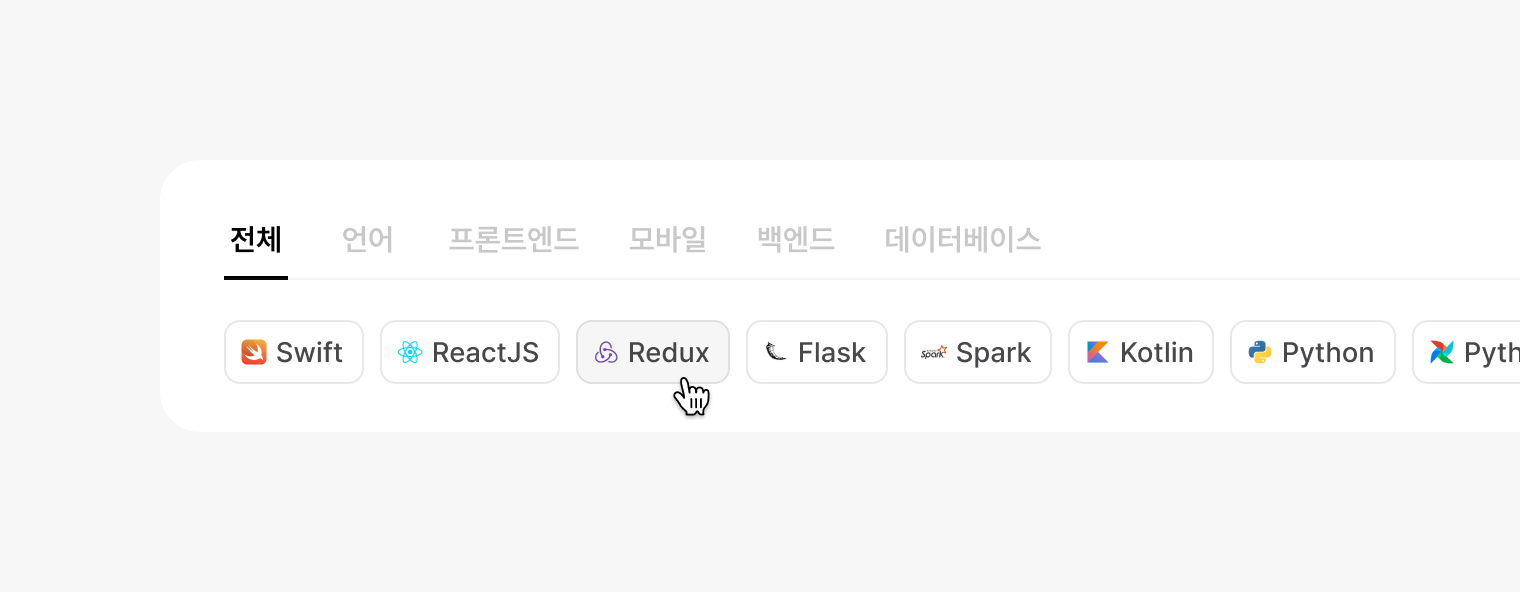Image resolution: width=1520 pixels, height=592 pixels.
Task: Click the cyan React atom icon
Action: [x=410, y=352]
